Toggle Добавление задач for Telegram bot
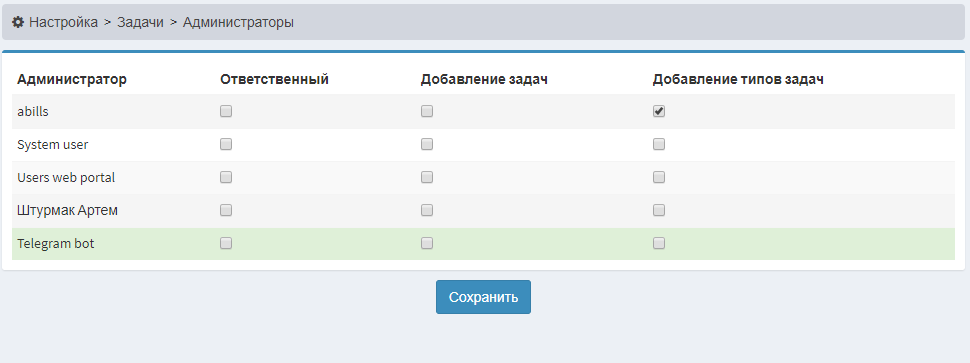The width and height of the screenshot is (970, 363). tap(427, 244)
